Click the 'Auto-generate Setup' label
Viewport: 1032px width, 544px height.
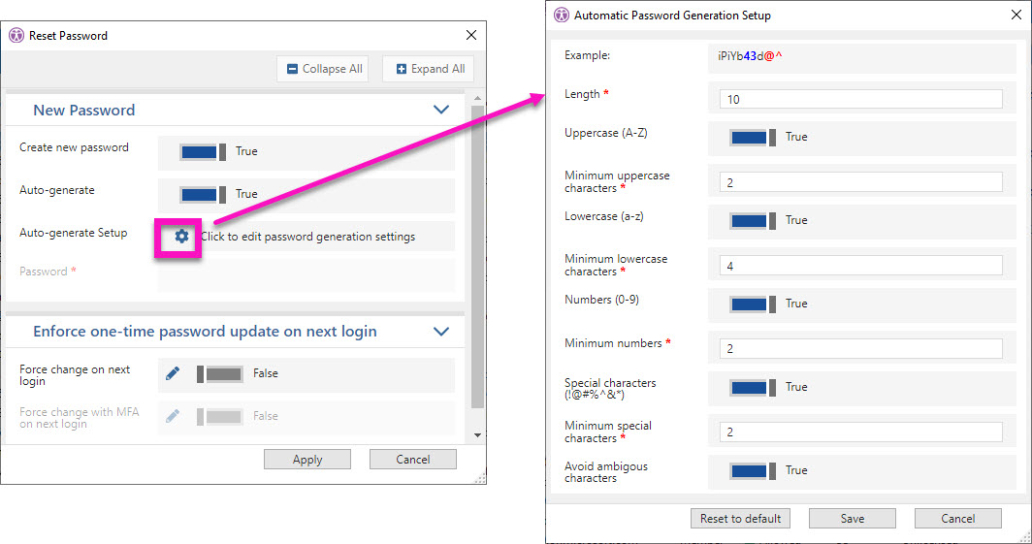[x=73, y=233]
